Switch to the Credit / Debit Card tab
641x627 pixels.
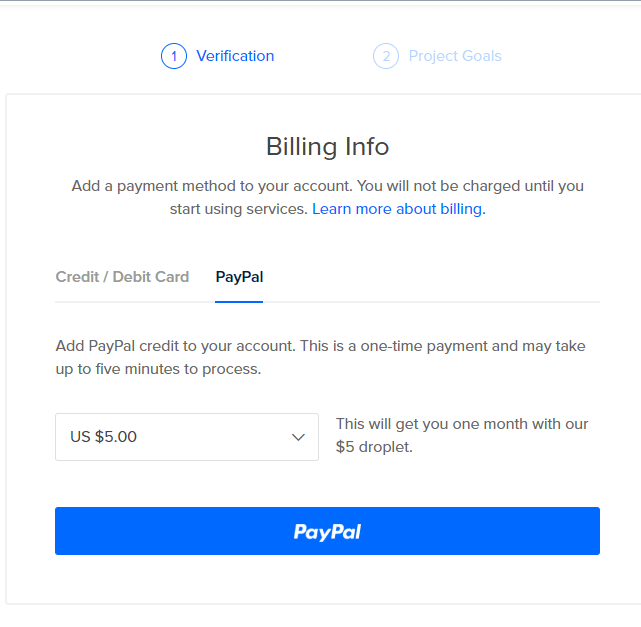coord(122,277)
